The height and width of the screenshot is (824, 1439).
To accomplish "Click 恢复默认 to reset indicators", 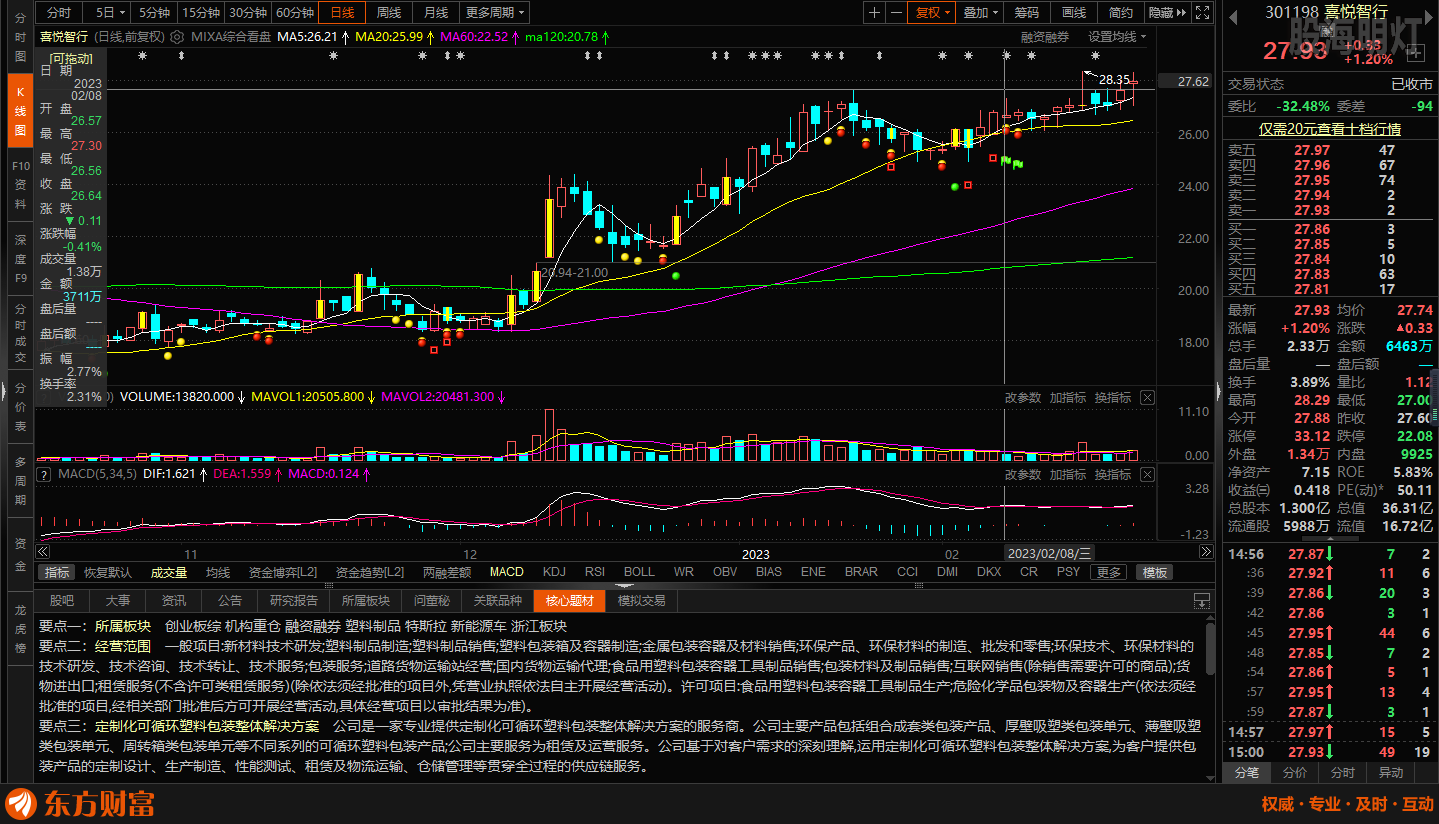I will (108, 572).
